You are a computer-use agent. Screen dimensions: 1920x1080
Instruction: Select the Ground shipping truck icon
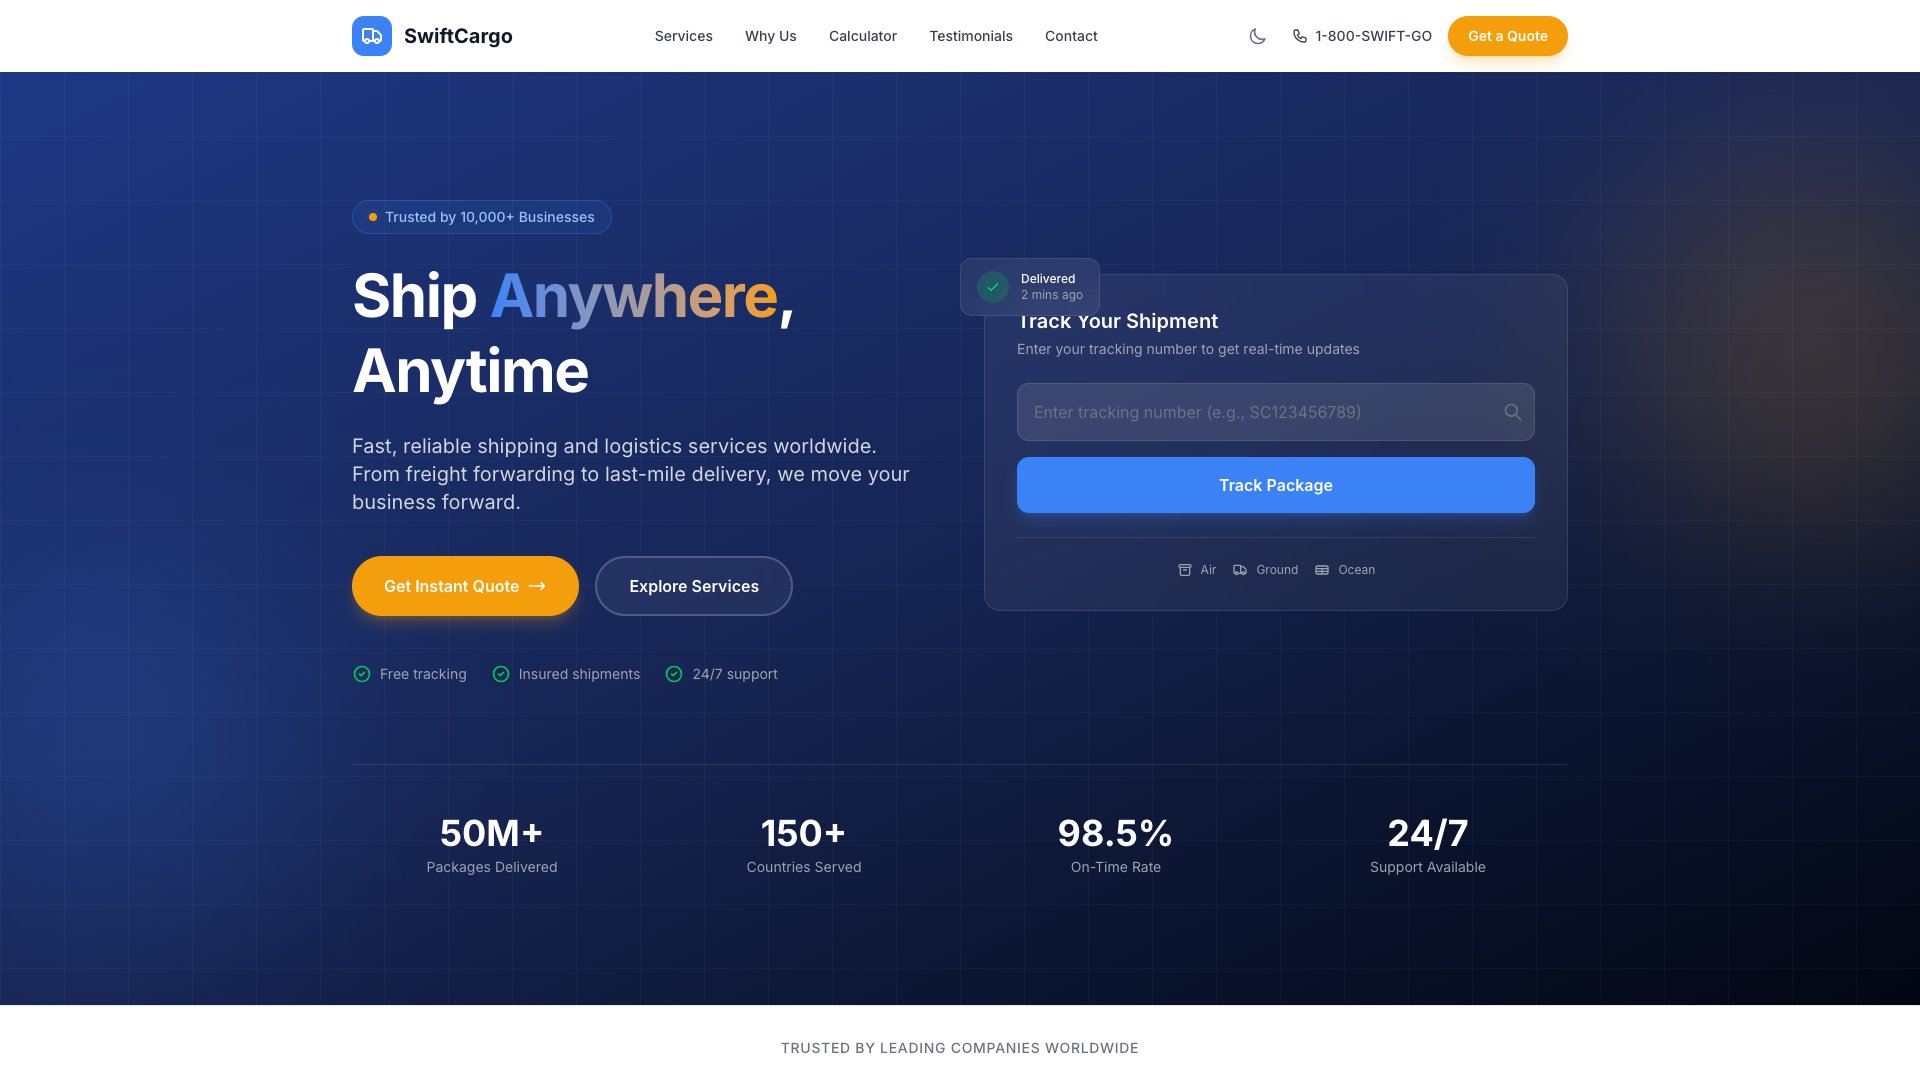tap(1240, 570)
